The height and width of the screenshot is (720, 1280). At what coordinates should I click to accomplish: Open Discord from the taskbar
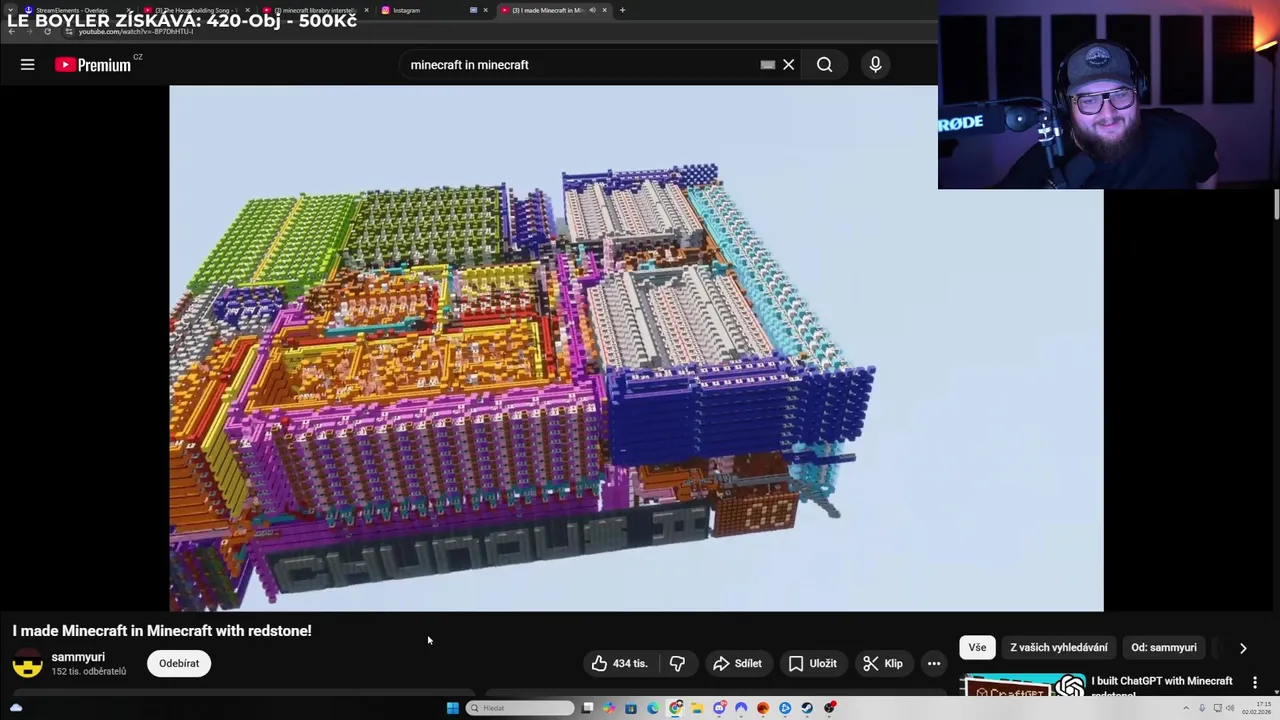click(719, 708)
